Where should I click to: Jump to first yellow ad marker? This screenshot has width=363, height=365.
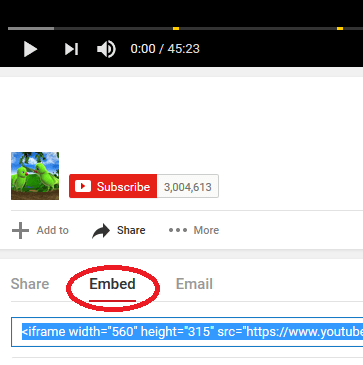(176, 28)
